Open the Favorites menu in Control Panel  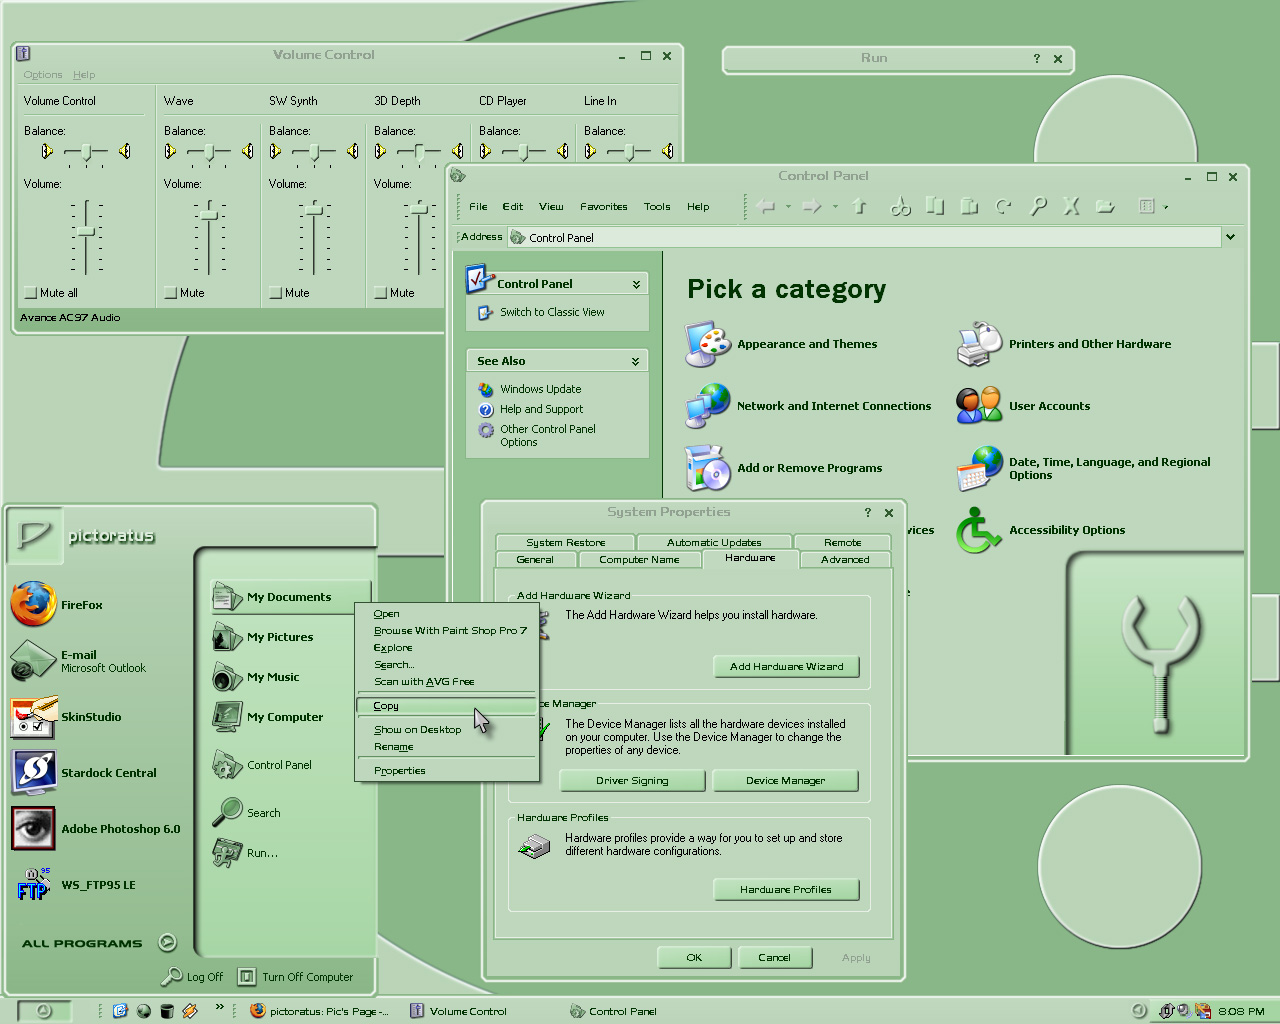[604, 207]
